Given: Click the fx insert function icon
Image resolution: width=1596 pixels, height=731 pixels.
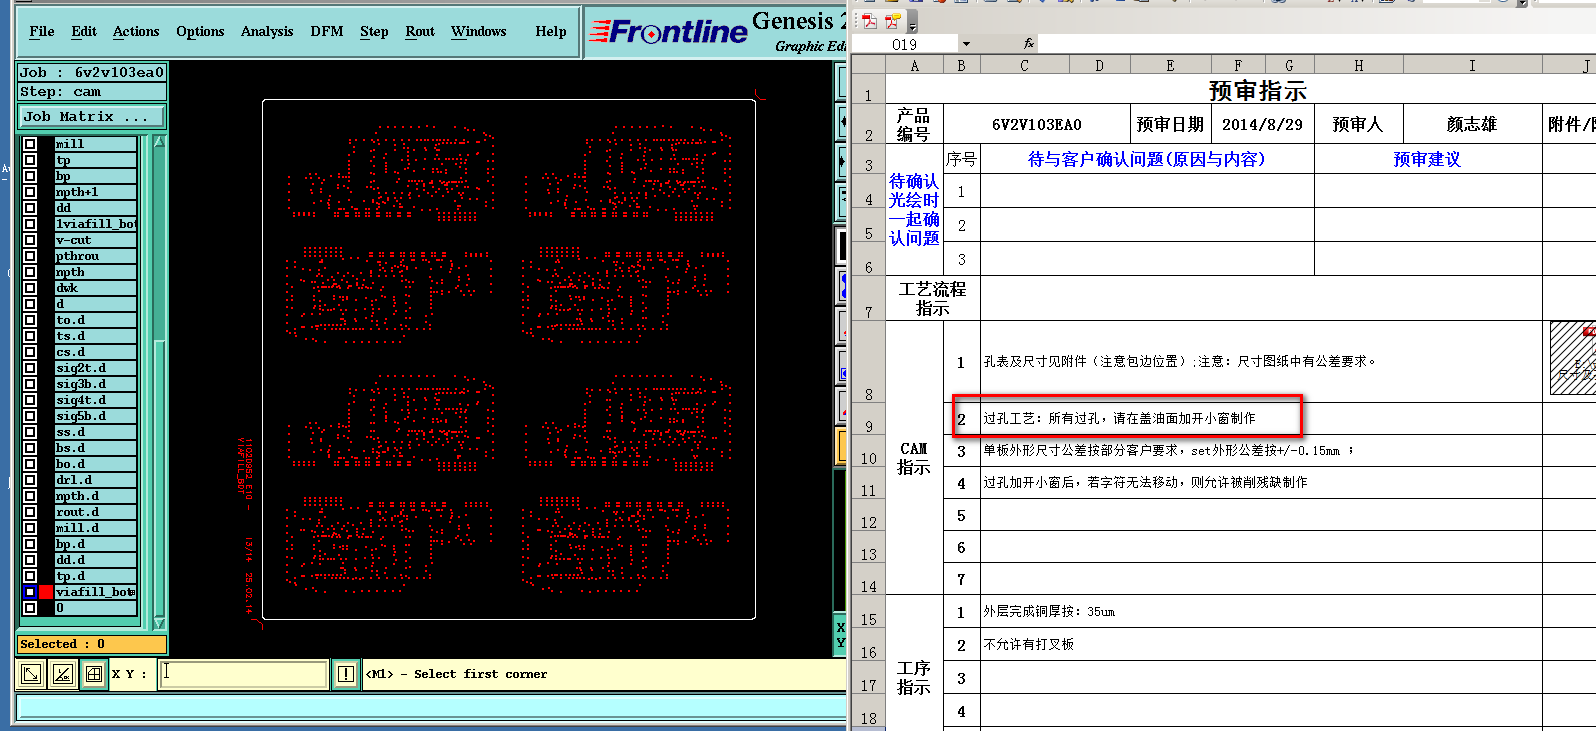Looking at the screenshot, I should coord(1028,44).
